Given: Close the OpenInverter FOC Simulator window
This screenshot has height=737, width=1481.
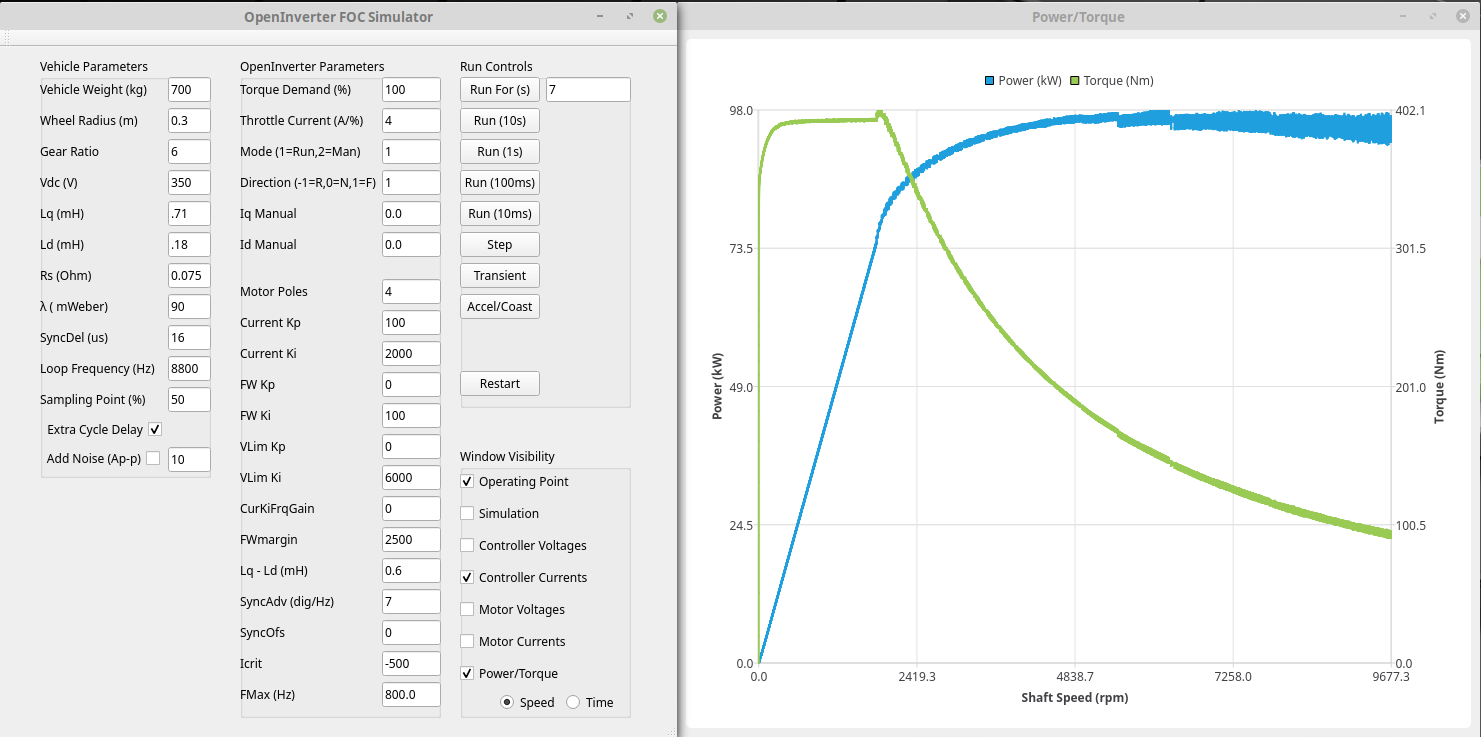Looking at the screenshot, I should coord(659,16).
